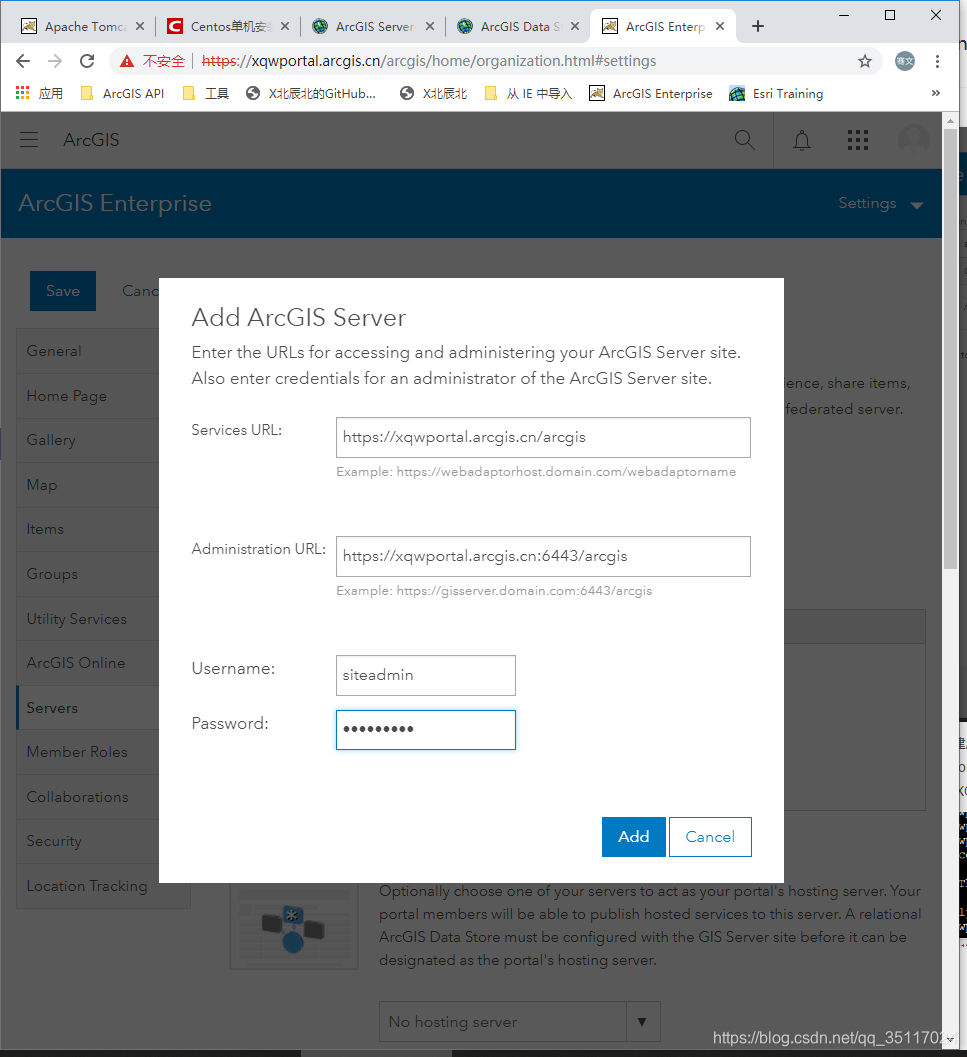Close the active ArcGIS Enterprise tab
Screen dimensions: 967x1057
click(720, 26)
